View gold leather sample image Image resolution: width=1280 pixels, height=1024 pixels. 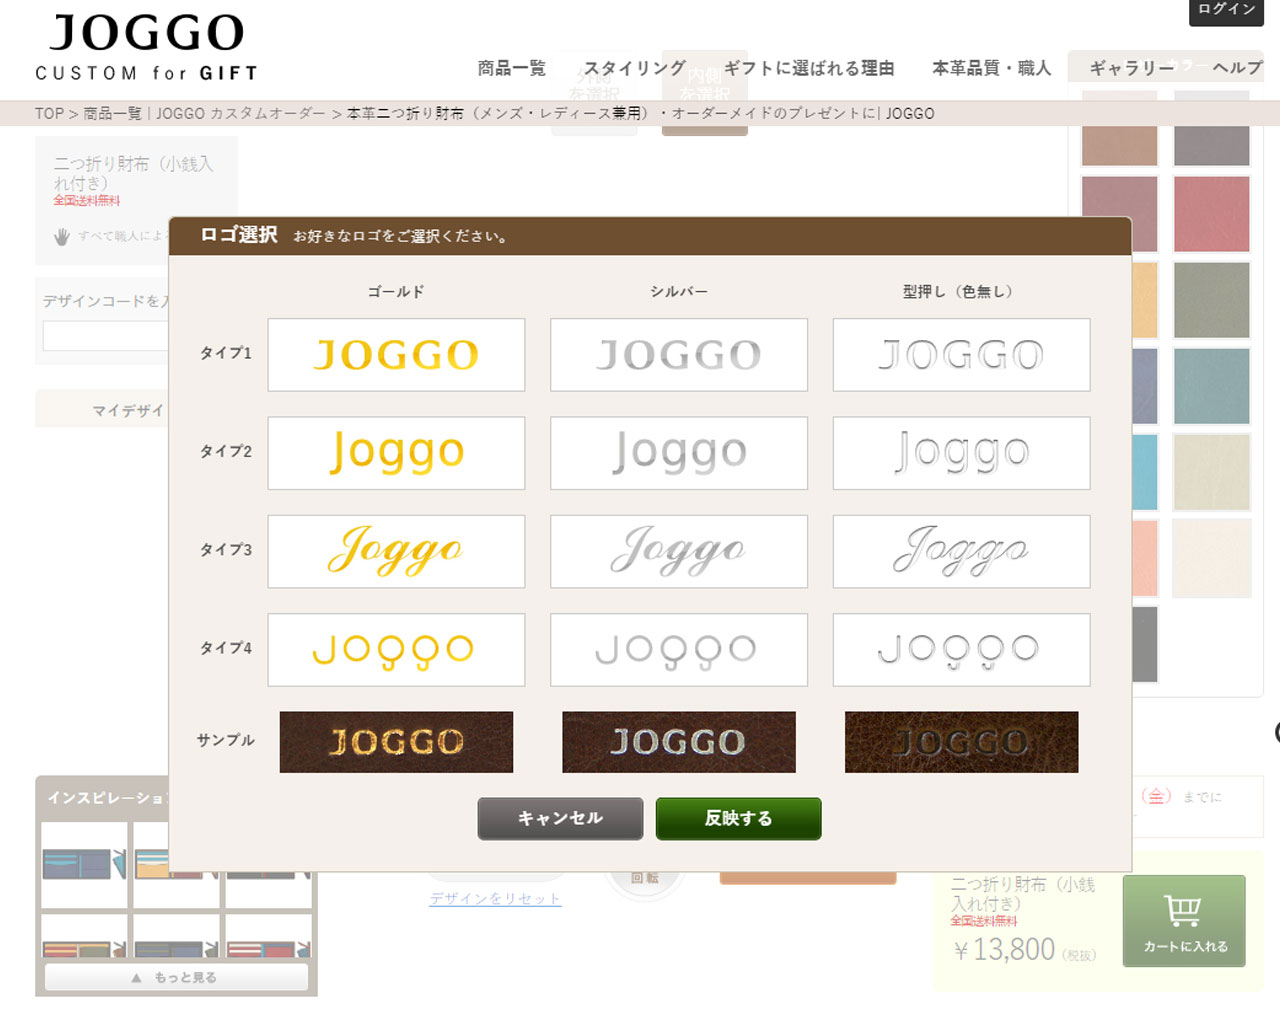pos(396,742)
